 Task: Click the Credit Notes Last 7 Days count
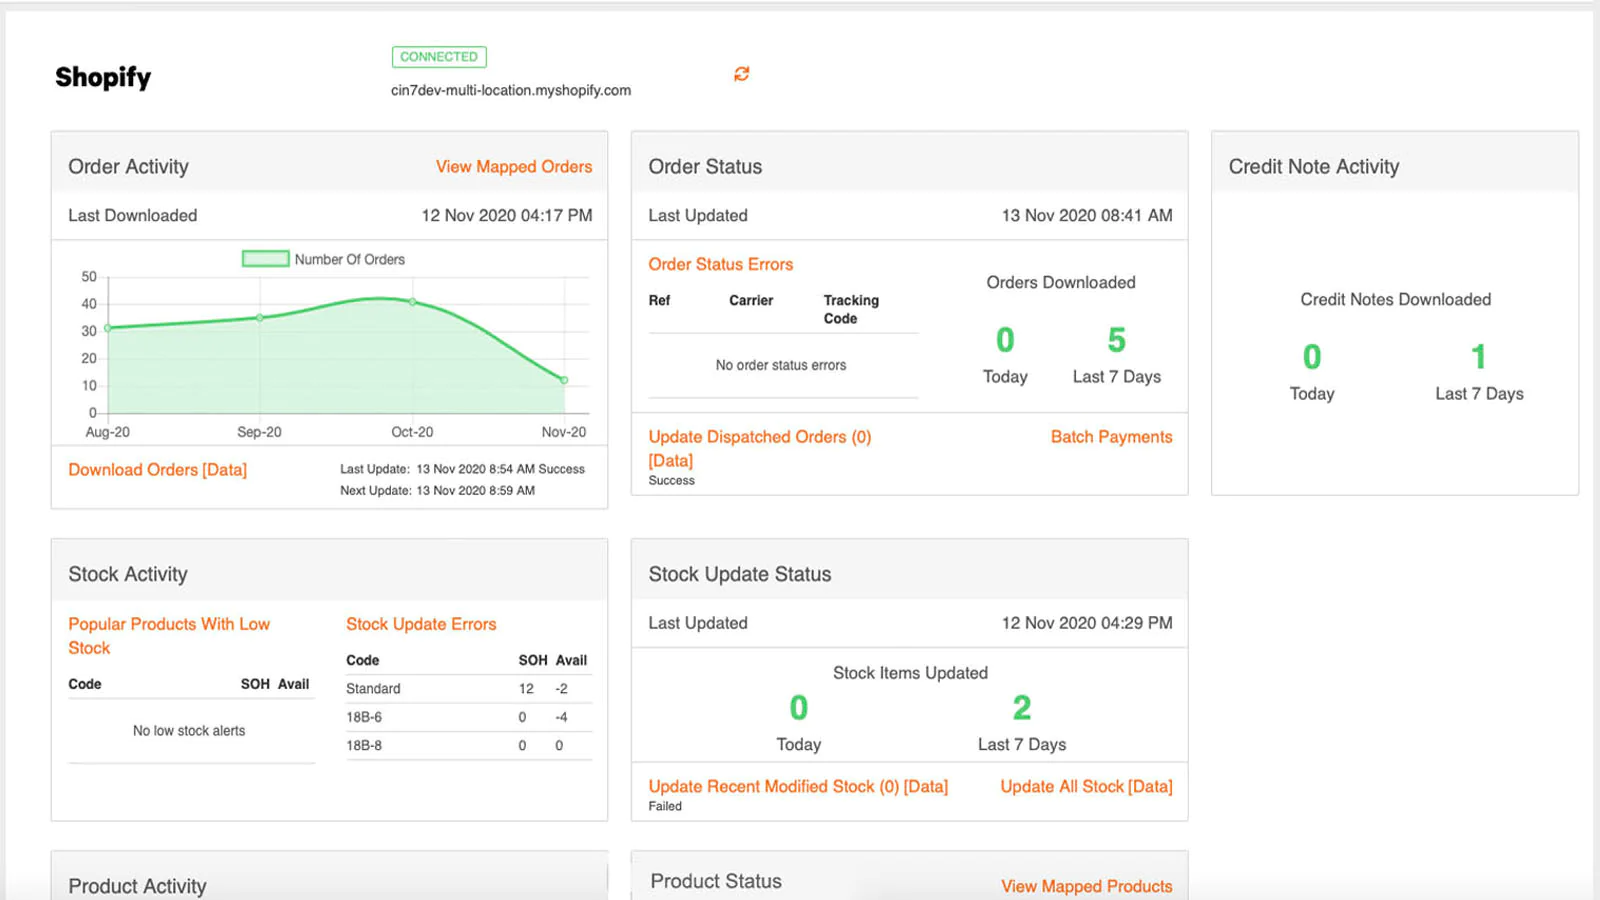(1478, 358)
